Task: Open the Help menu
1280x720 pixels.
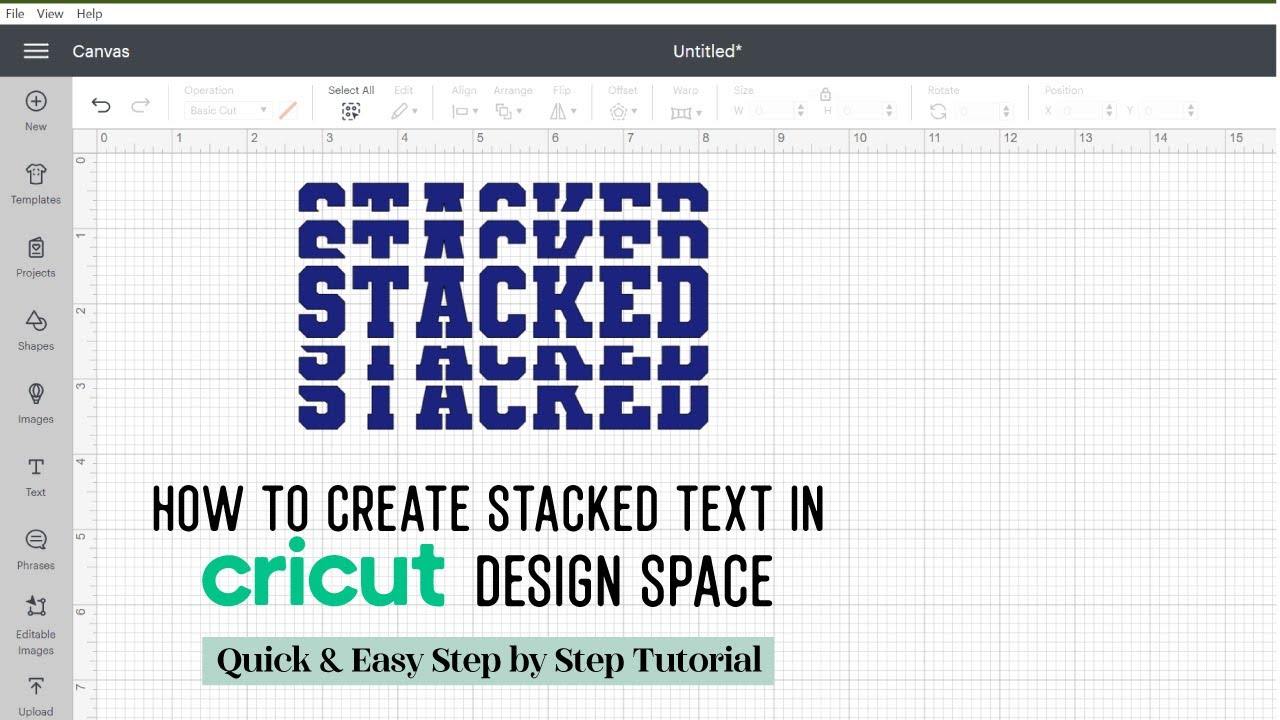Action: 89,13
